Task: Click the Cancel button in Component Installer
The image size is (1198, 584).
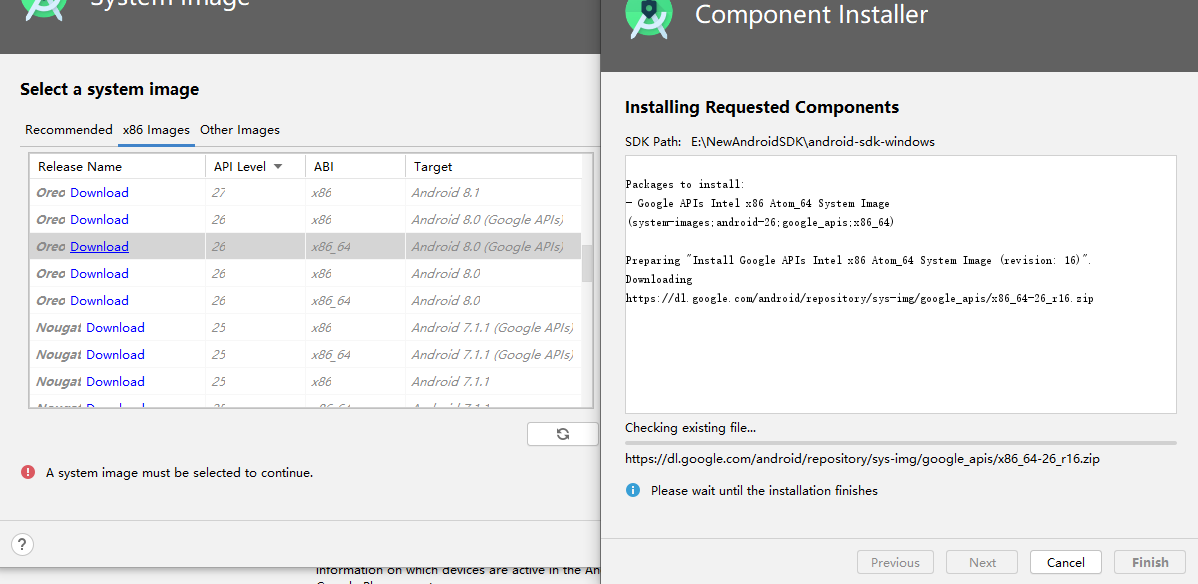Action: click(x=1066, y=563)
